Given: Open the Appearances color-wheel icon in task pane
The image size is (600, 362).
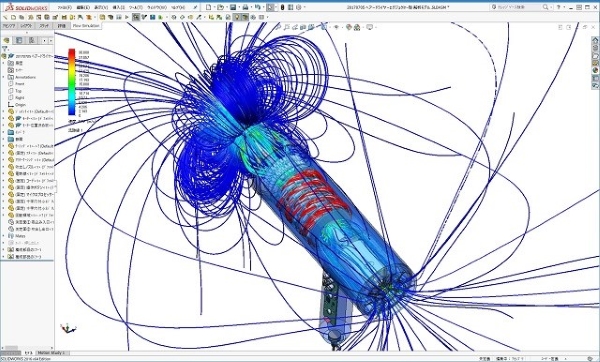Looking at the screenshot, I should coord(595,70).
